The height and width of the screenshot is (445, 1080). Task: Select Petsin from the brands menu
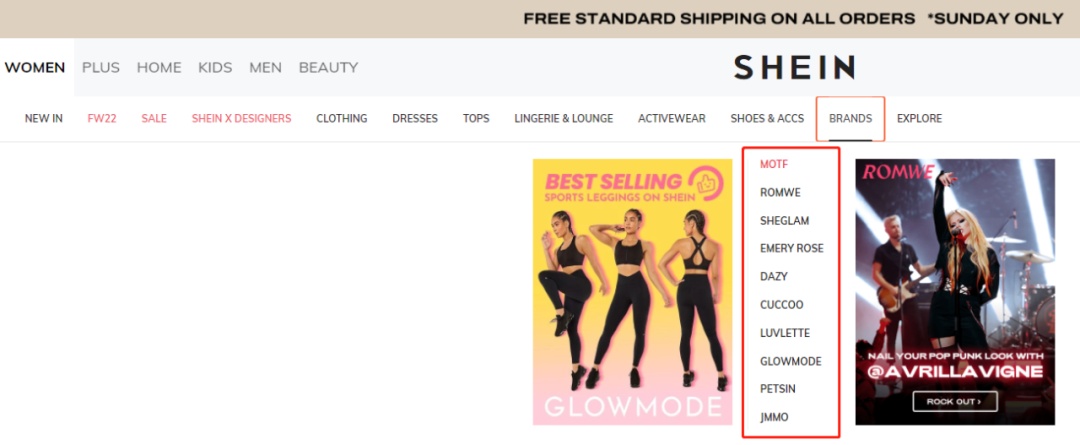point(778,389)
